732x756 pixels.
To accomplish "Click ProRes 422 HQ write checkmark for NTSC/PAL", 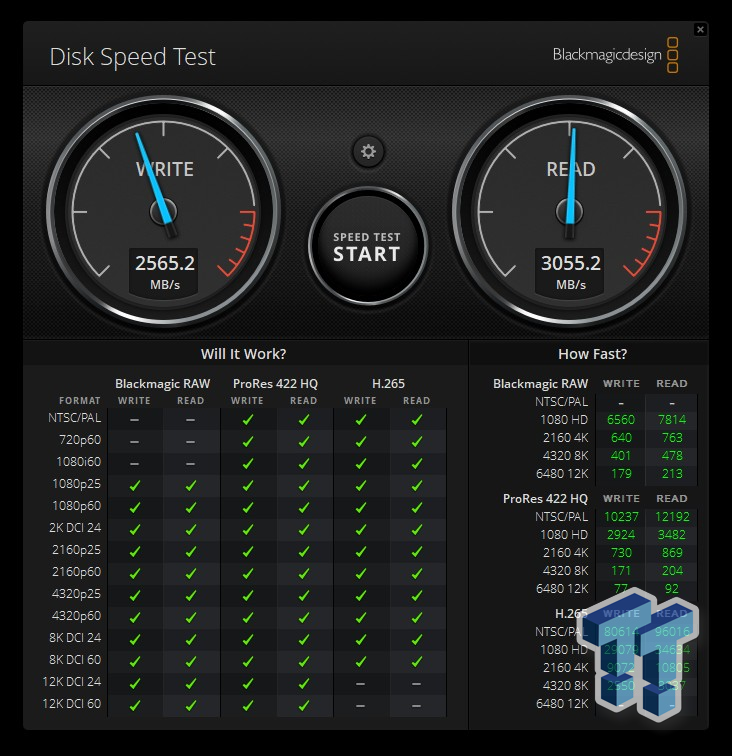I will point(247,420).
